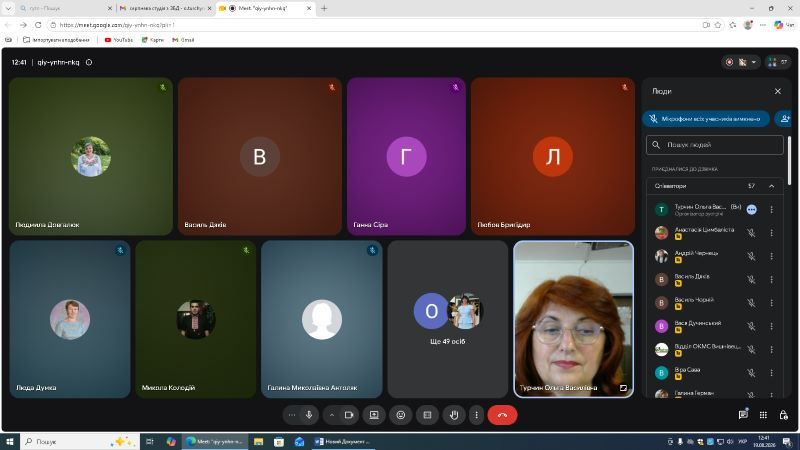Image resolution: width=800 pixels, height=450 pixels.
Task: Open Word document in Windows taskbar
Action: click(343, 441)
